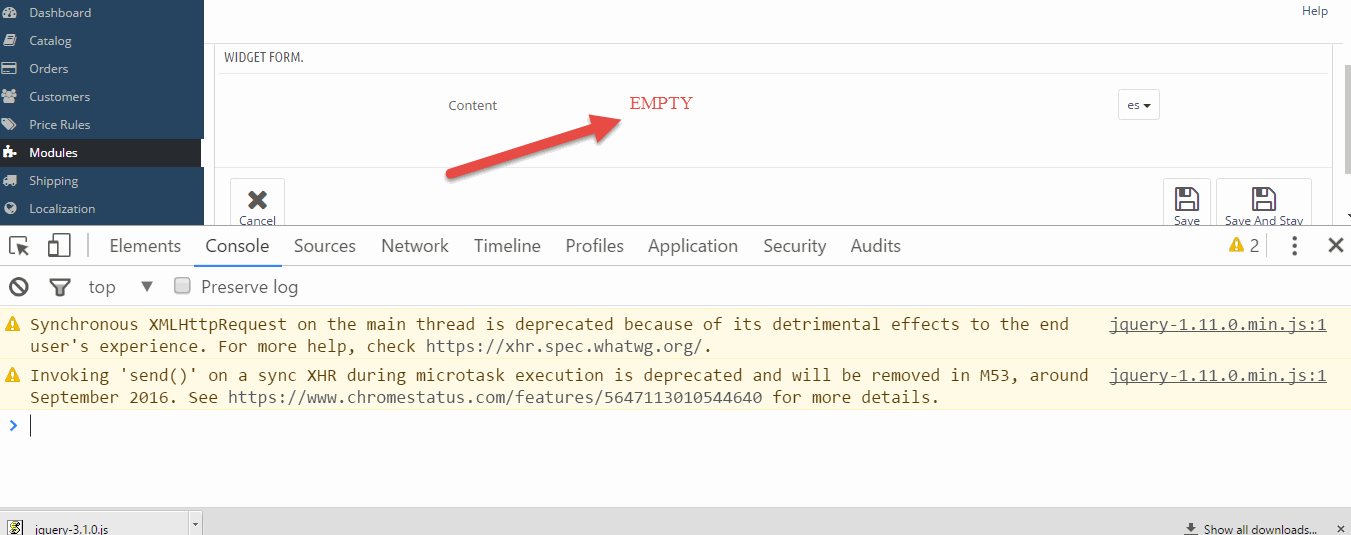Open Shipping section
Viewport: 1351px width, 535px height.
tap(53, 181)
